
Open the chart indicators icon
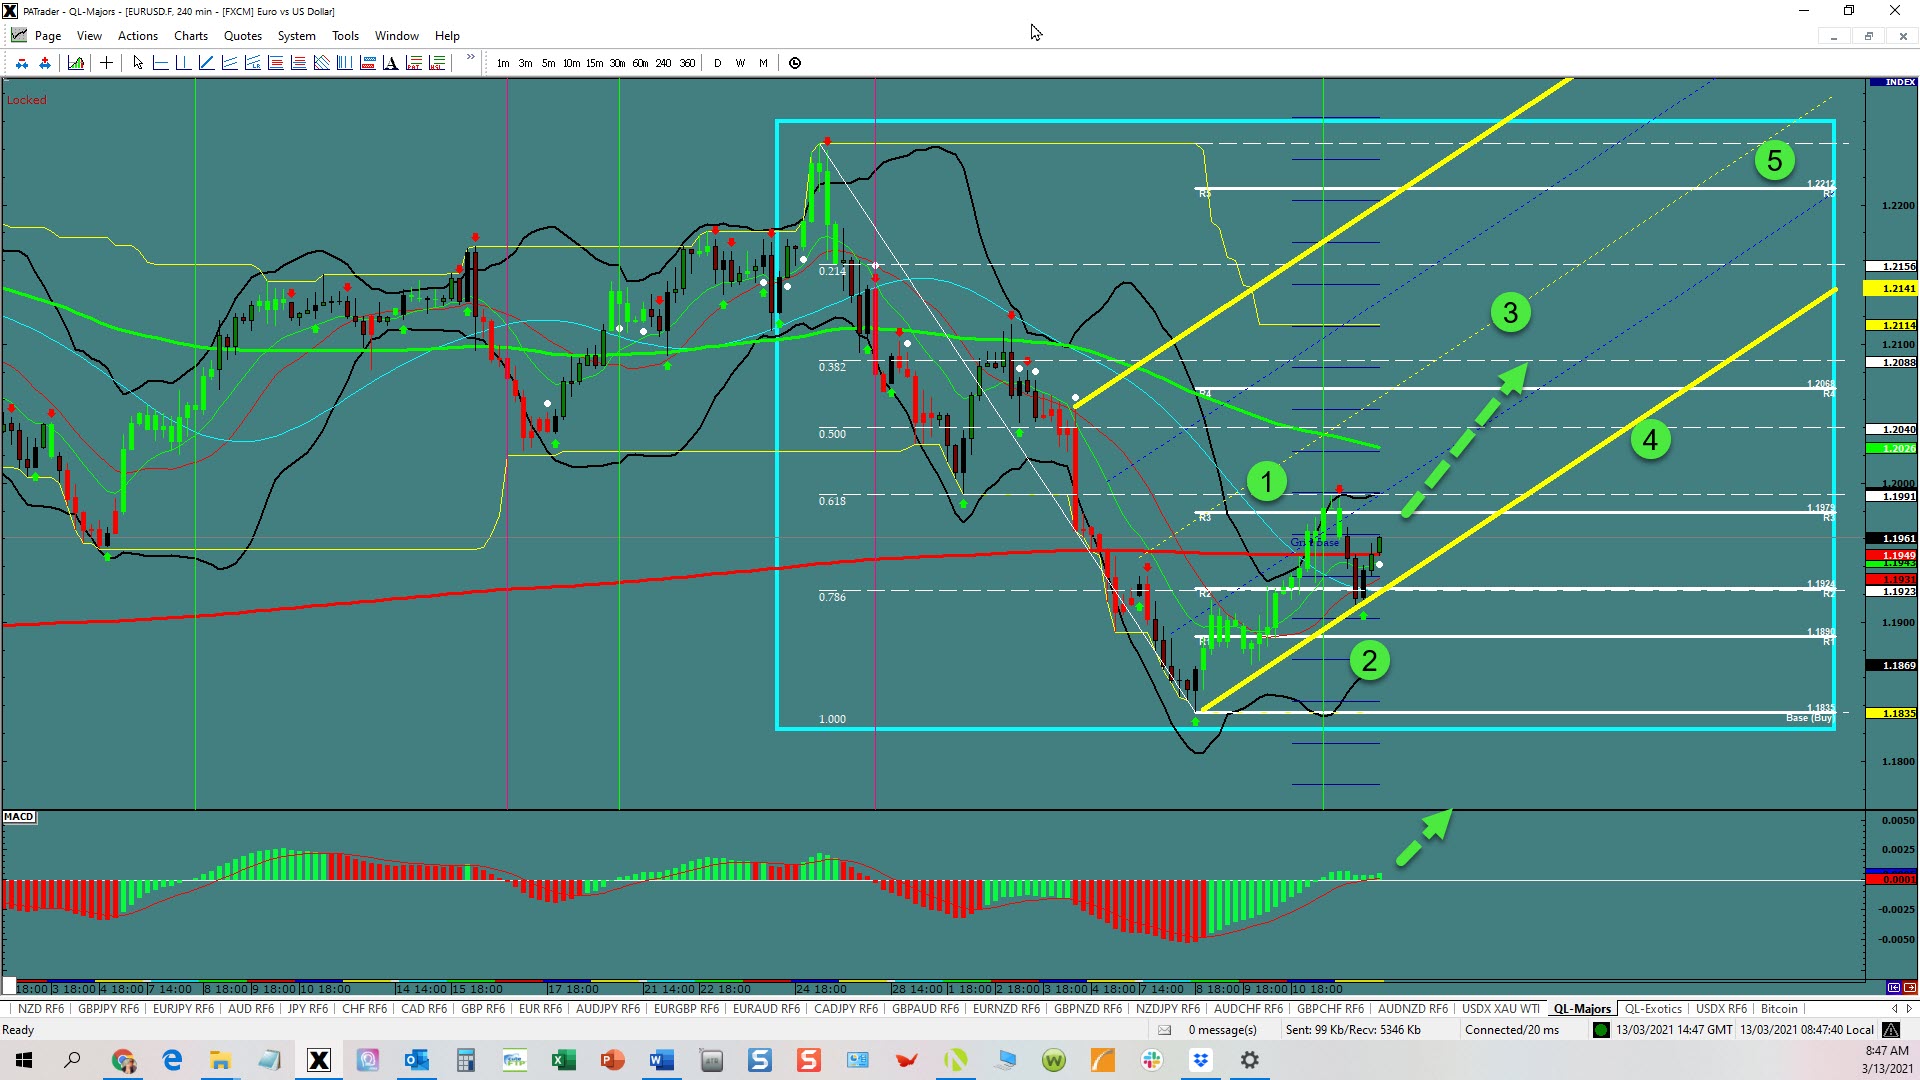coord(76,63)
